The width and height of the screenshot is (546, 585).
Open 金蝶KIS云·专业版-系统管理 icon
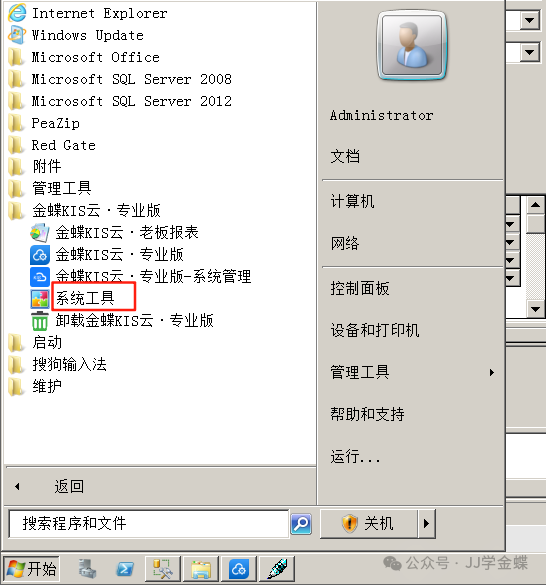point(40,277)
